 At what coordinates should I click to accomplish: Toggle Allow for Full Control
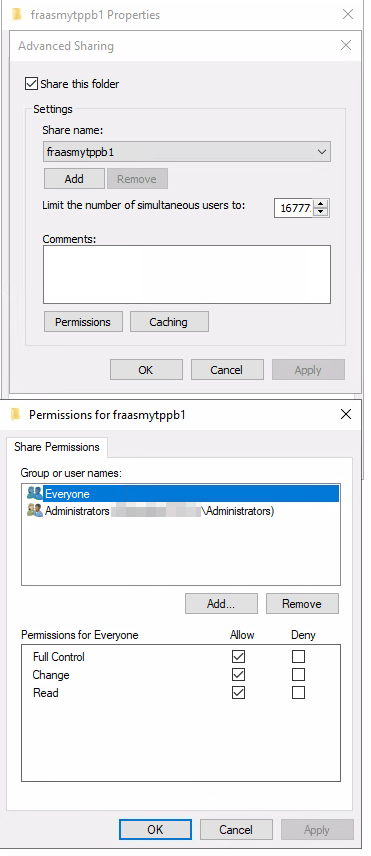click(238, 657)
